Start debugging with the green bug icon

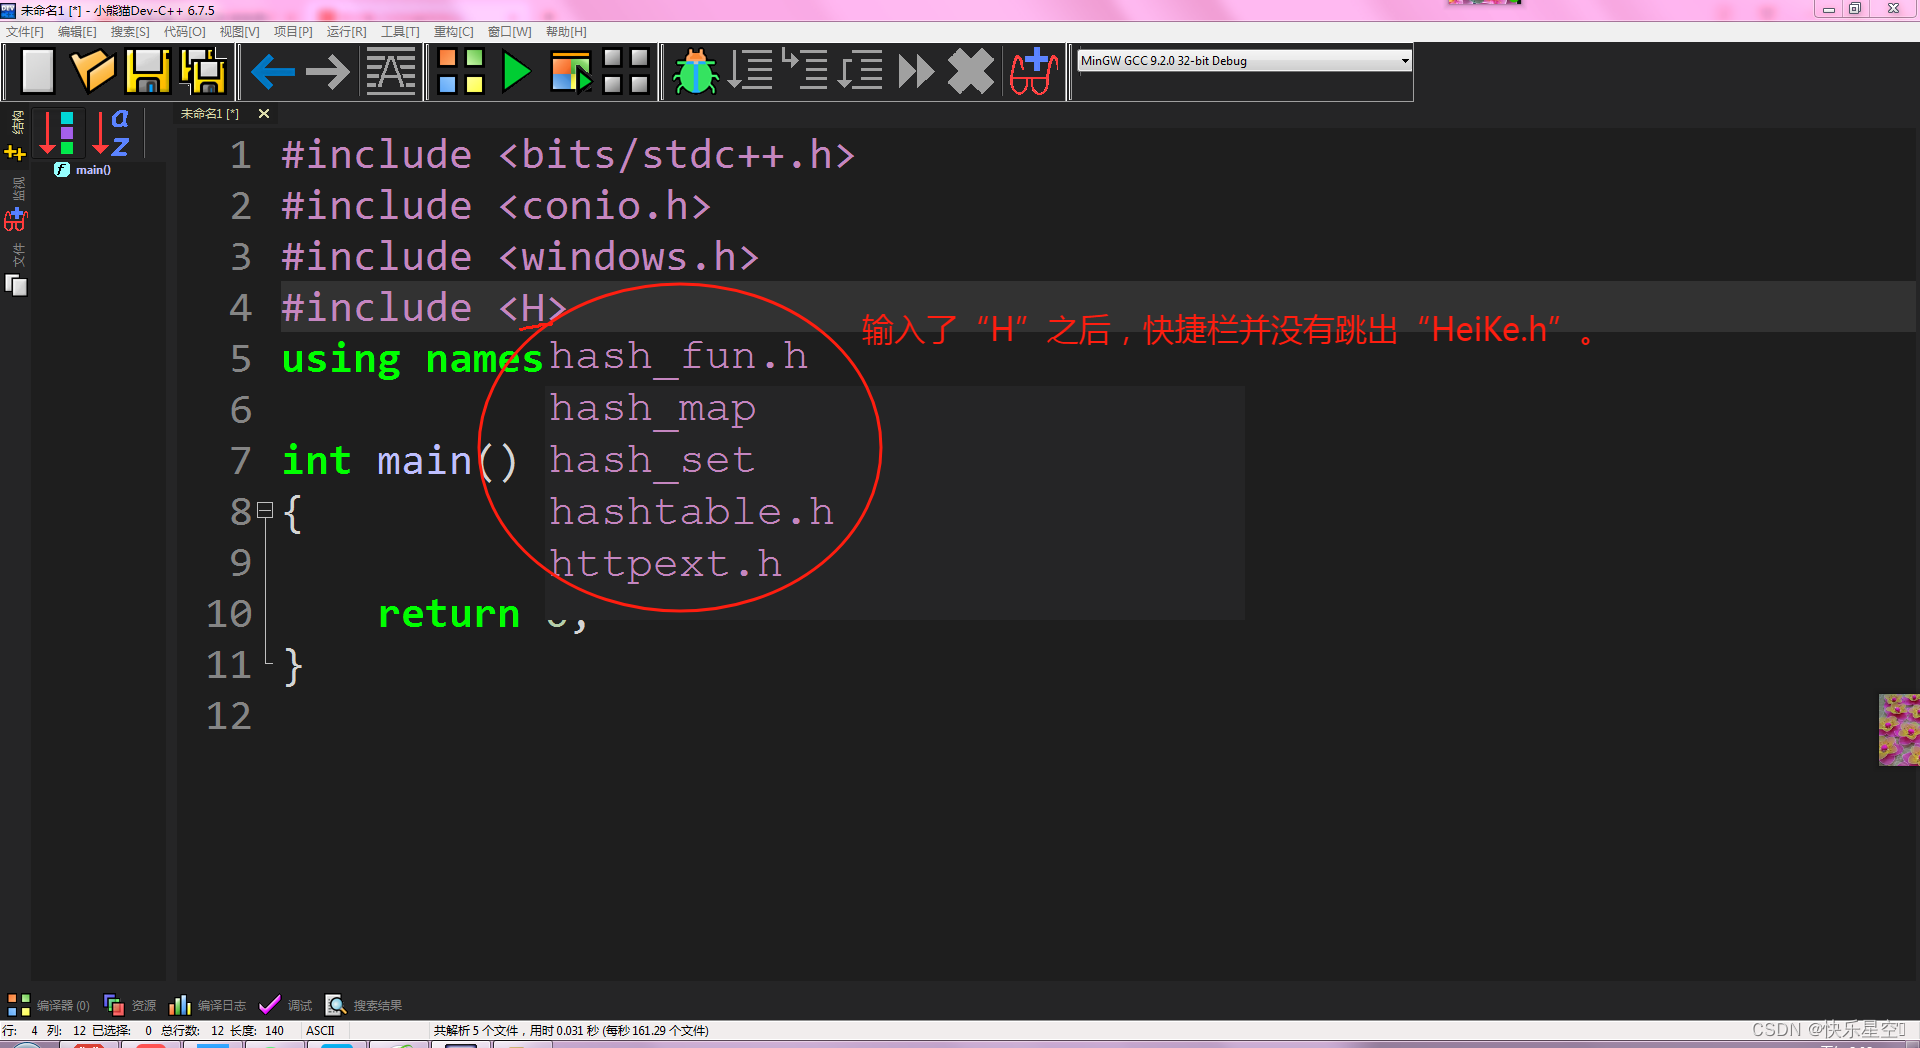pos(695,72)
